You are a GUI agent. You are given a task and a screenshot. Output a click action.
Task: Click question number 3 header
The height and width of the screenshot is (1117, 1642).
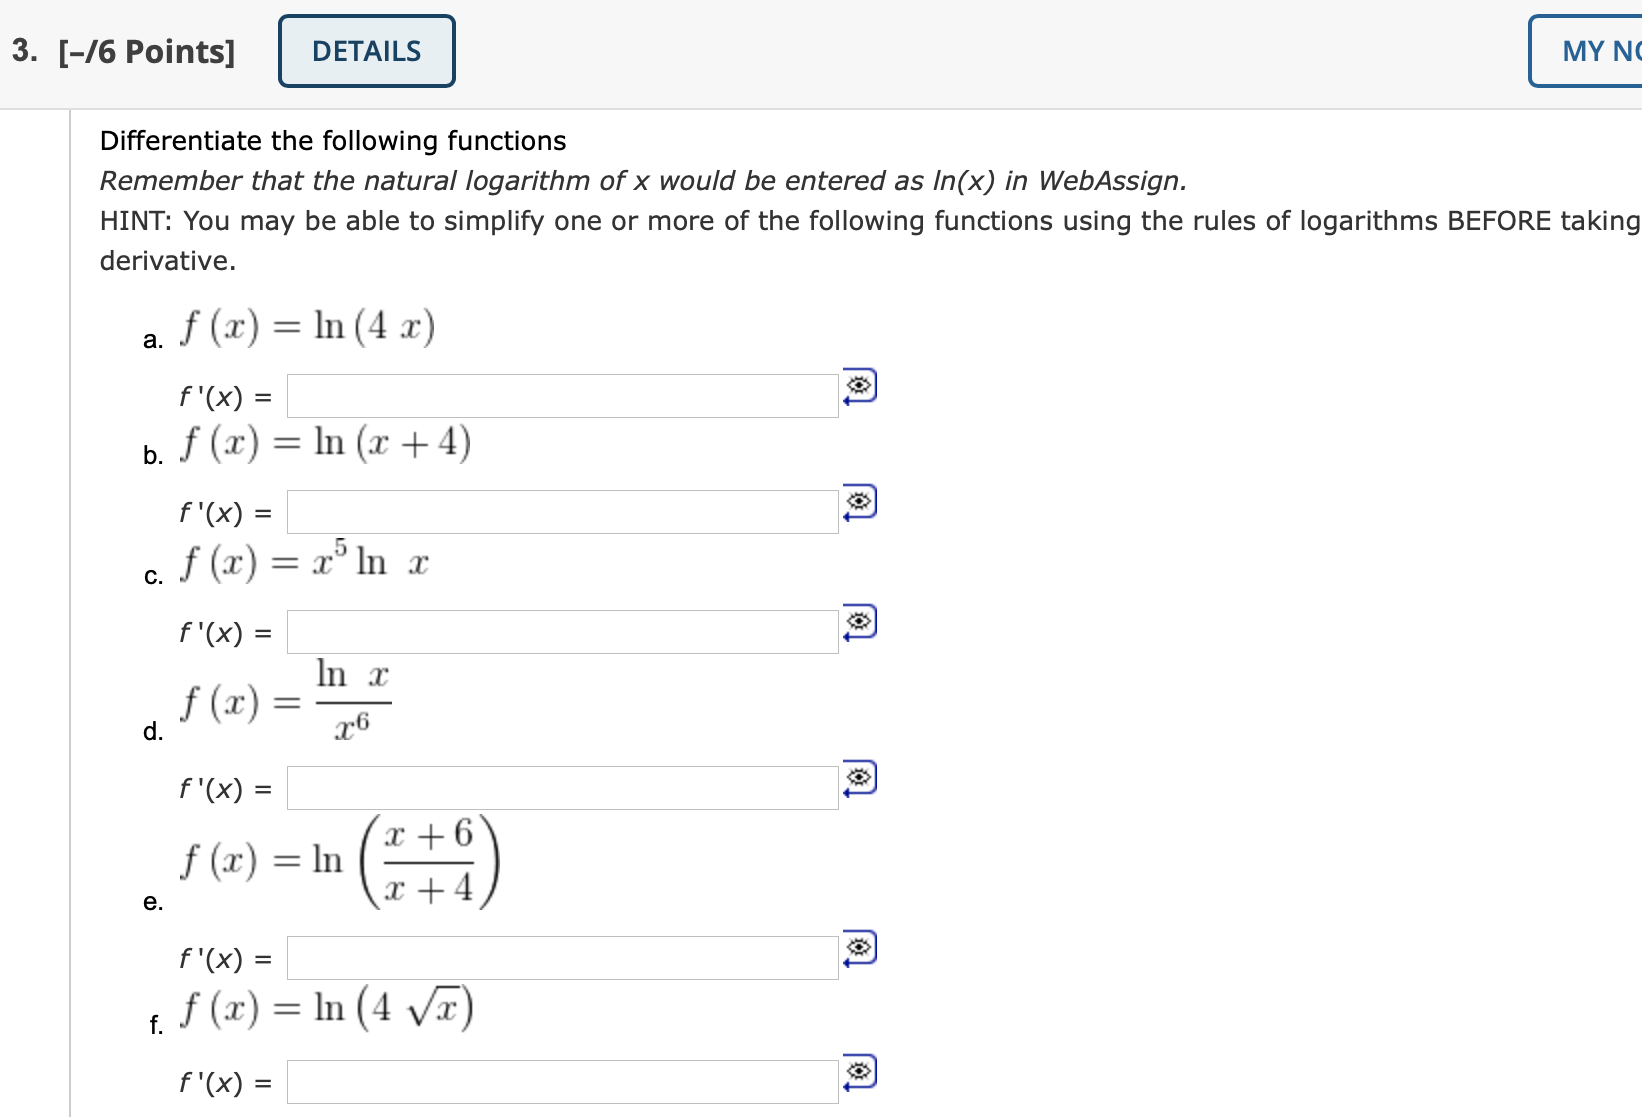coord(22,50)
